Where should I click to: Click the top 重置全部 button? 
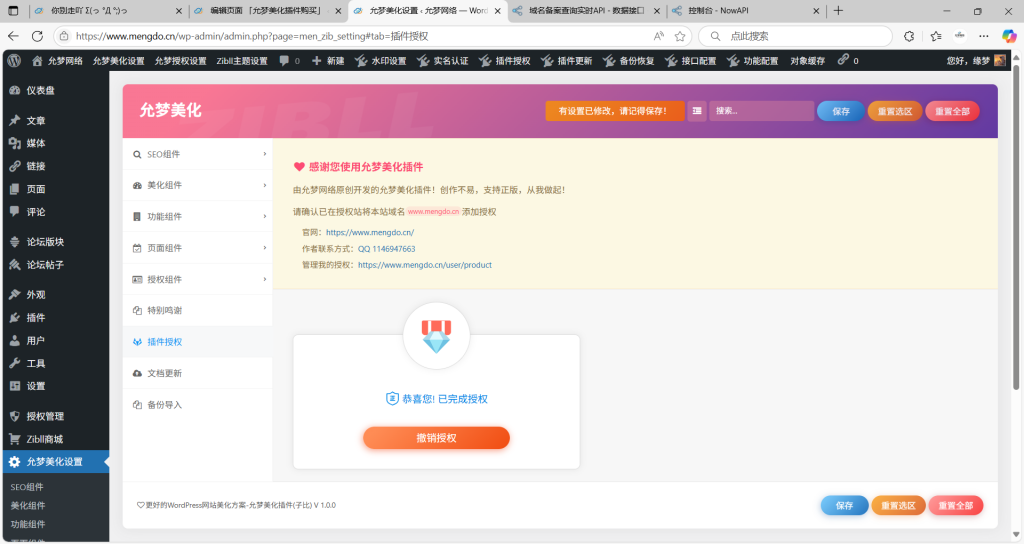[x=952, y=111]
